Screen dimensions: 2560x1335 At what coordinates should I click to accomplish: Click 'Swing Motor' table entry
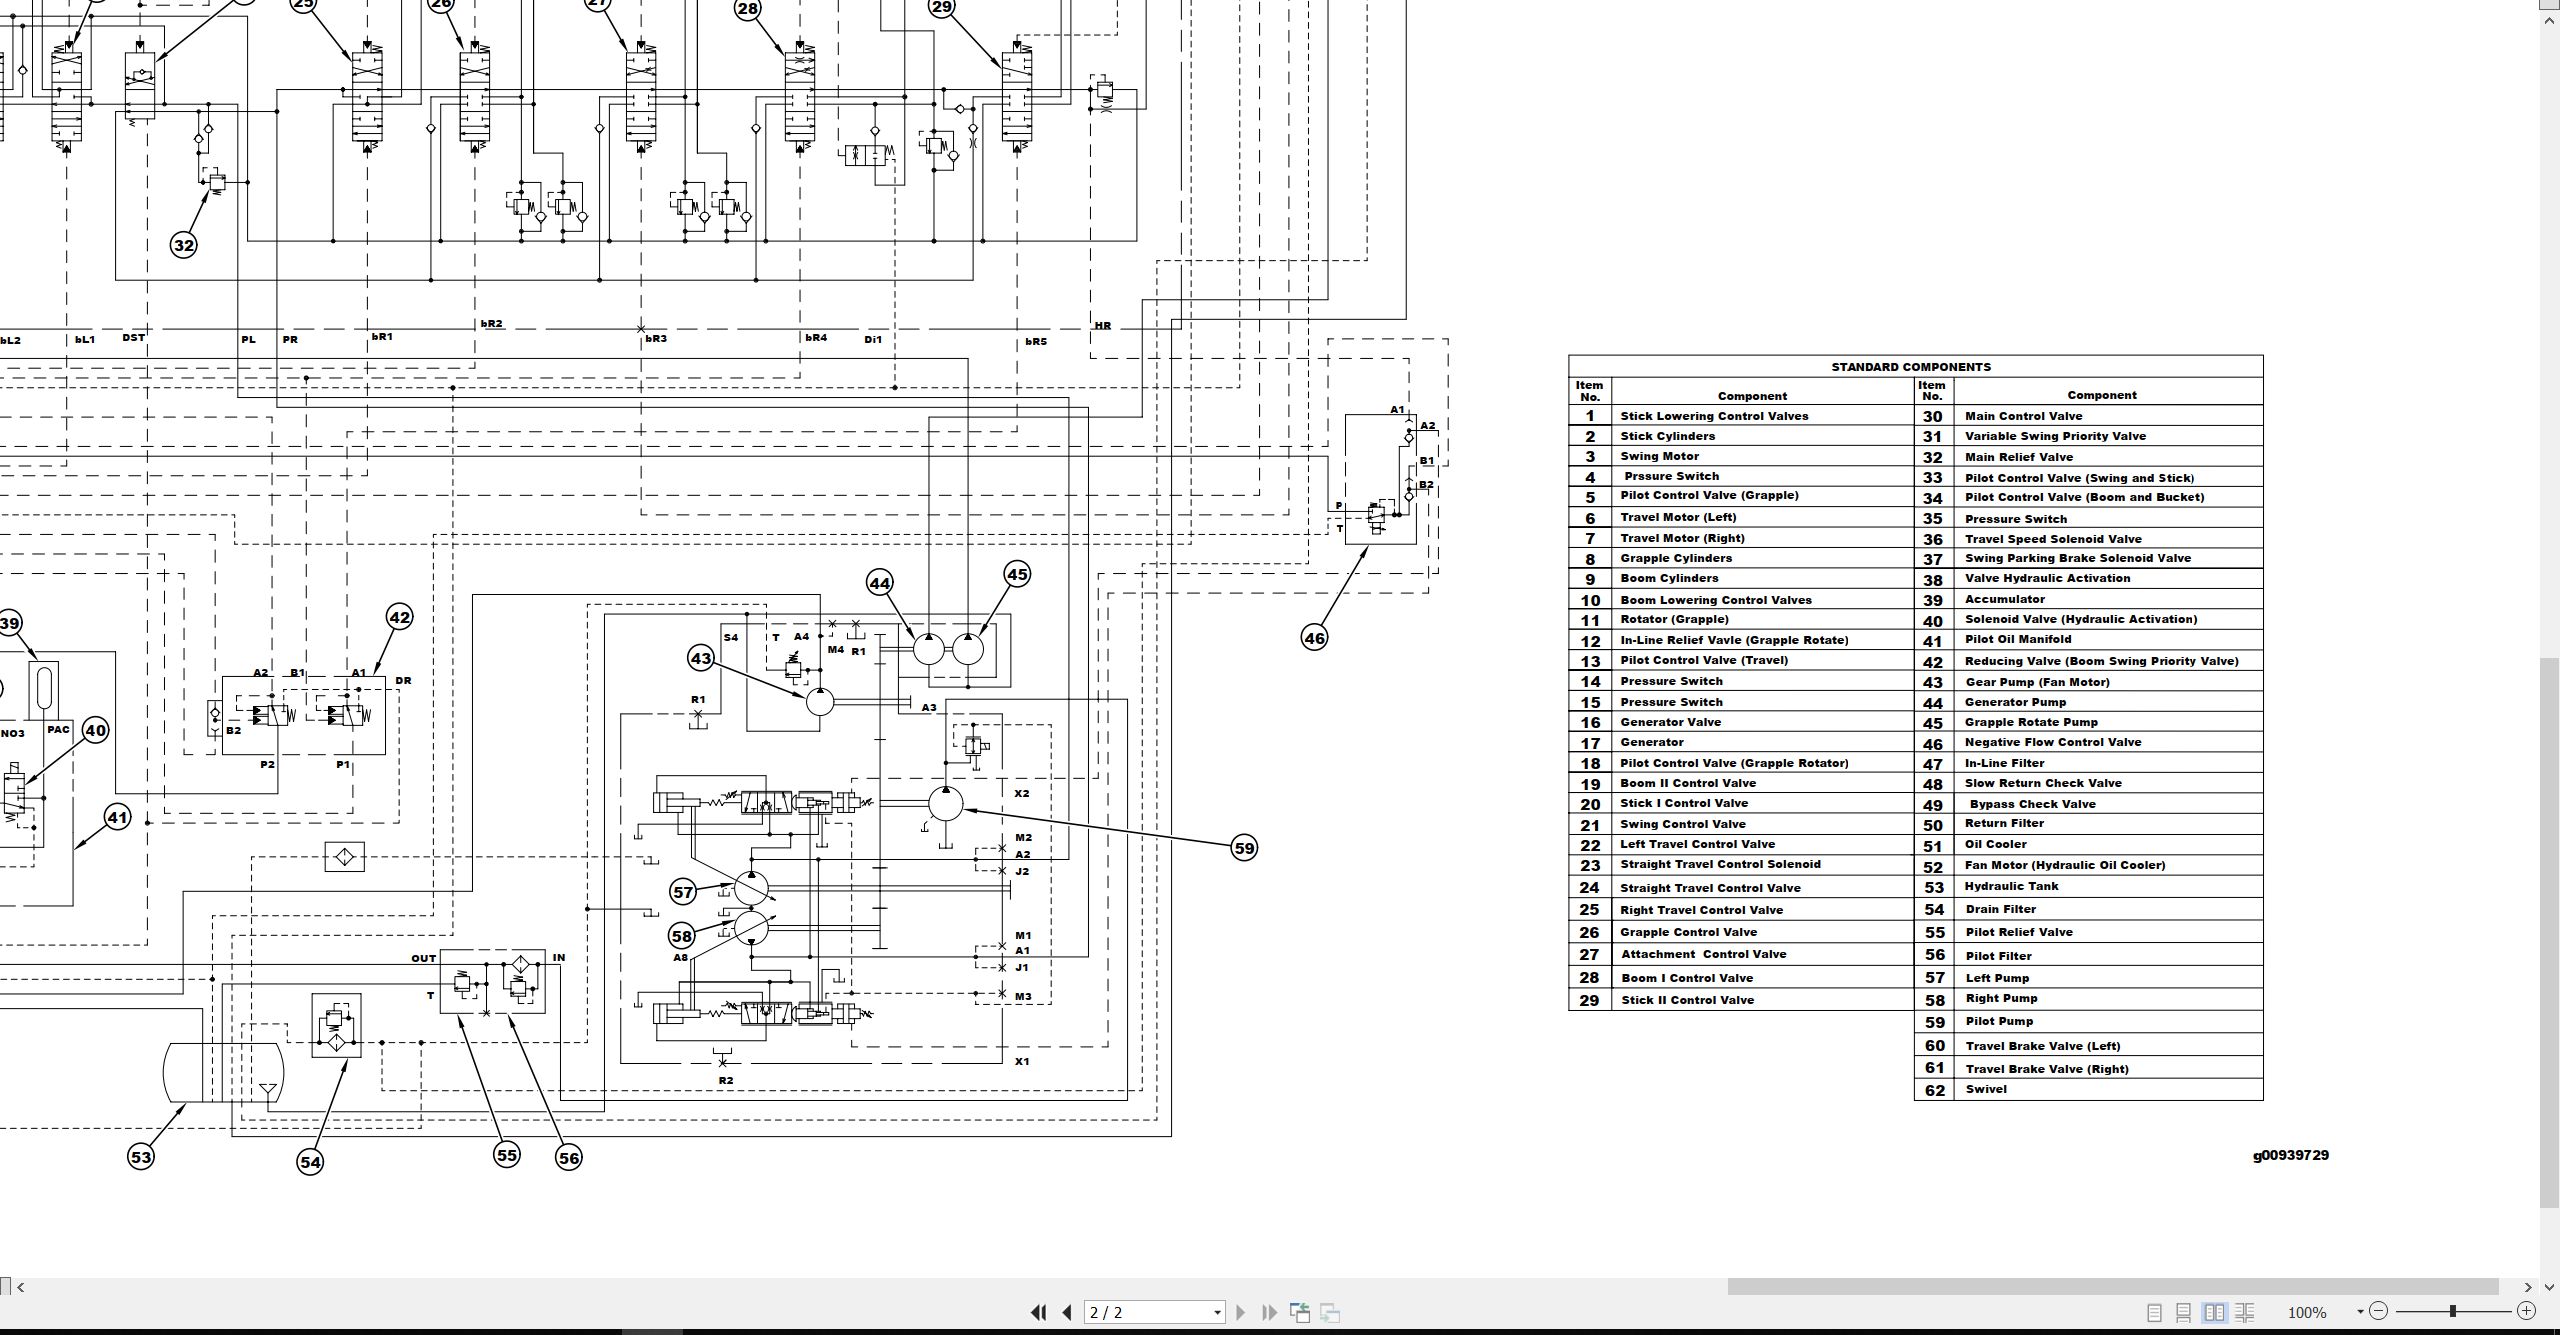pos(1659,456)
